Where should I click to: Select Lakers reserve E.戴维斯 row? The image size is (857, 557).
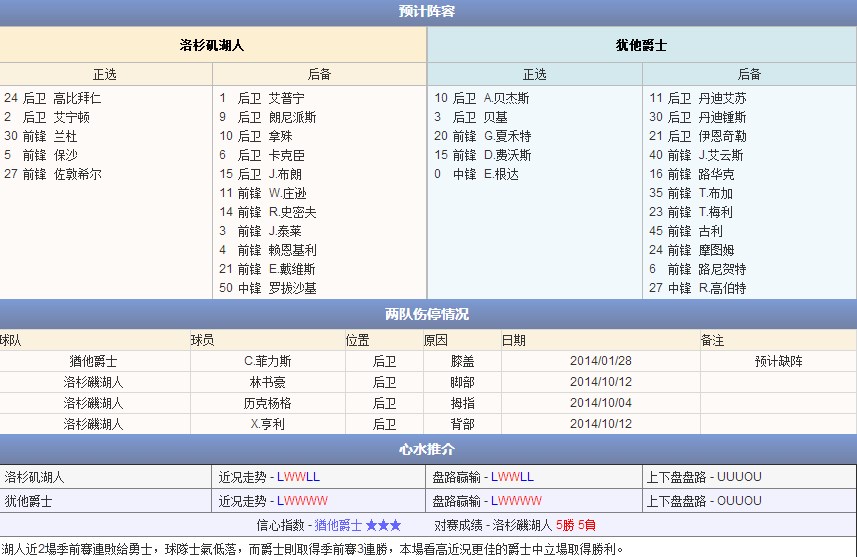(267, 269)
